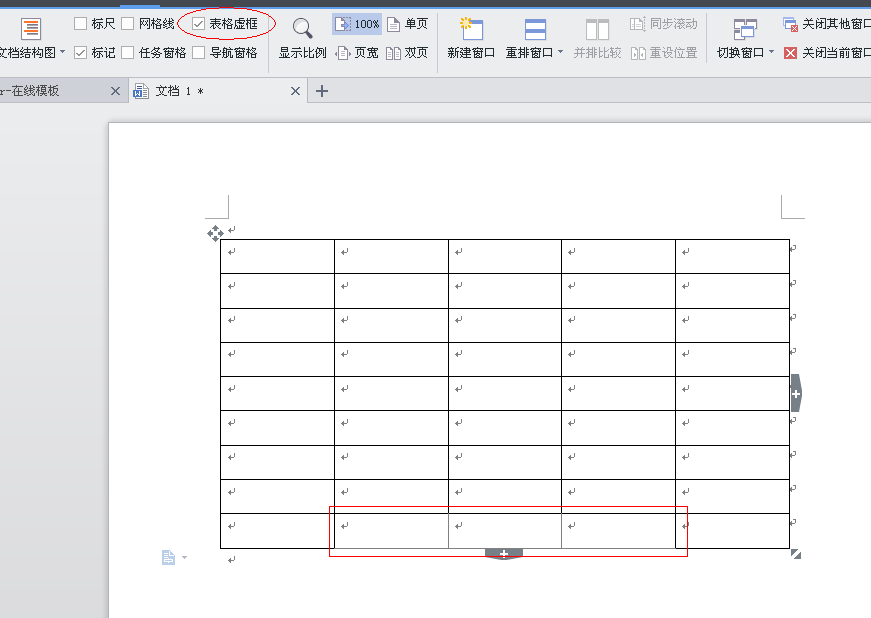
Task: Expand the 重排窗口 dropdown arrow
Action: [560, 52]
